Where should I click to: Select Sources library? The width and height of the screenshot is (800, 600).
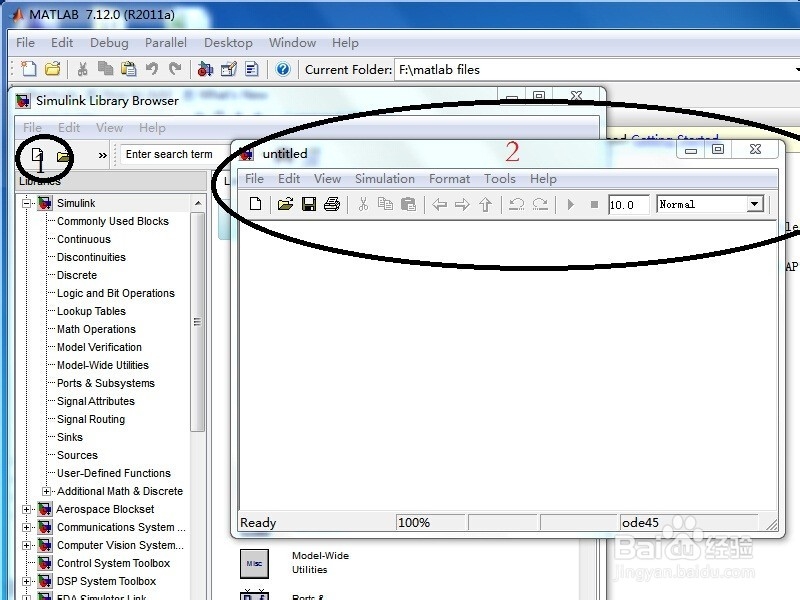coord(77,455)
